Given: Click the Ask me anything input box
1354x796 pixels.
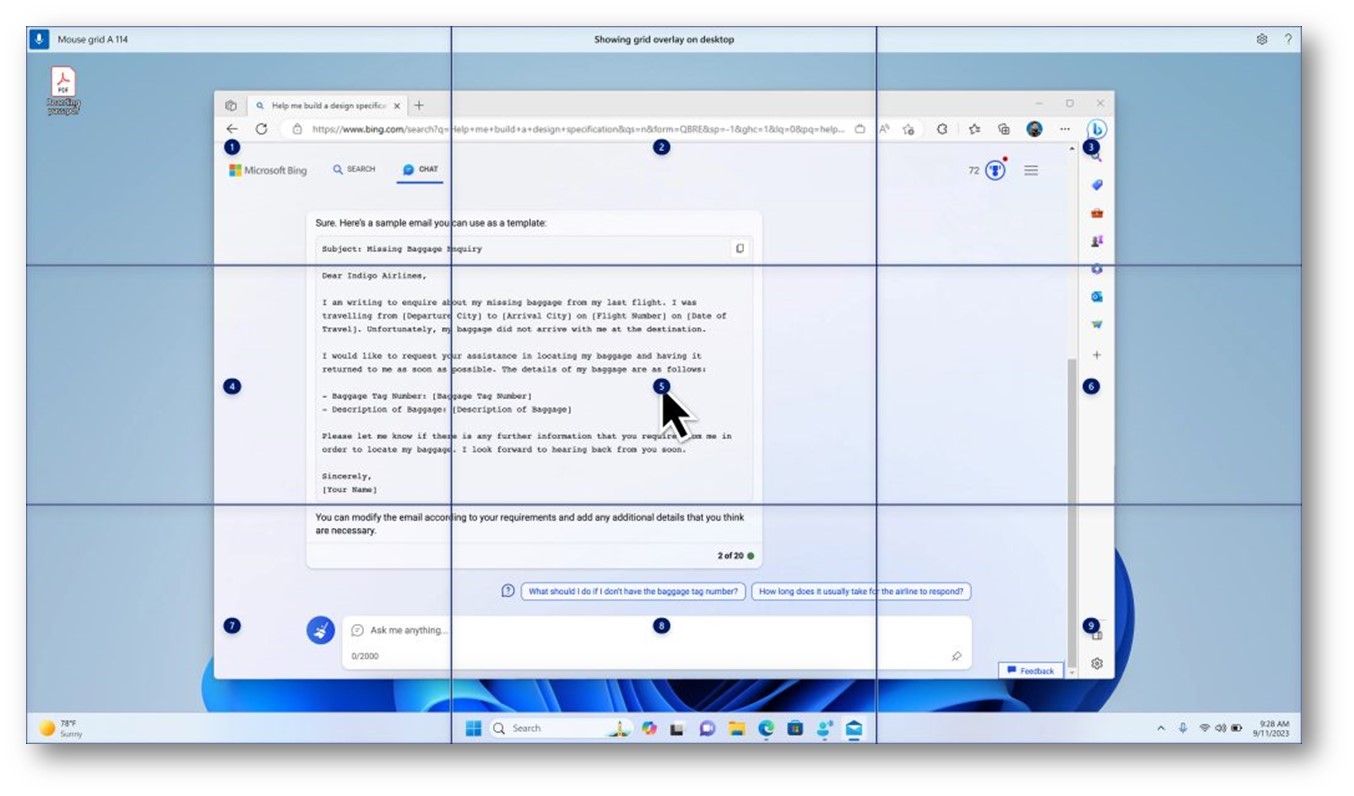Looking at the screenshot, I should (x=640, y=631).
